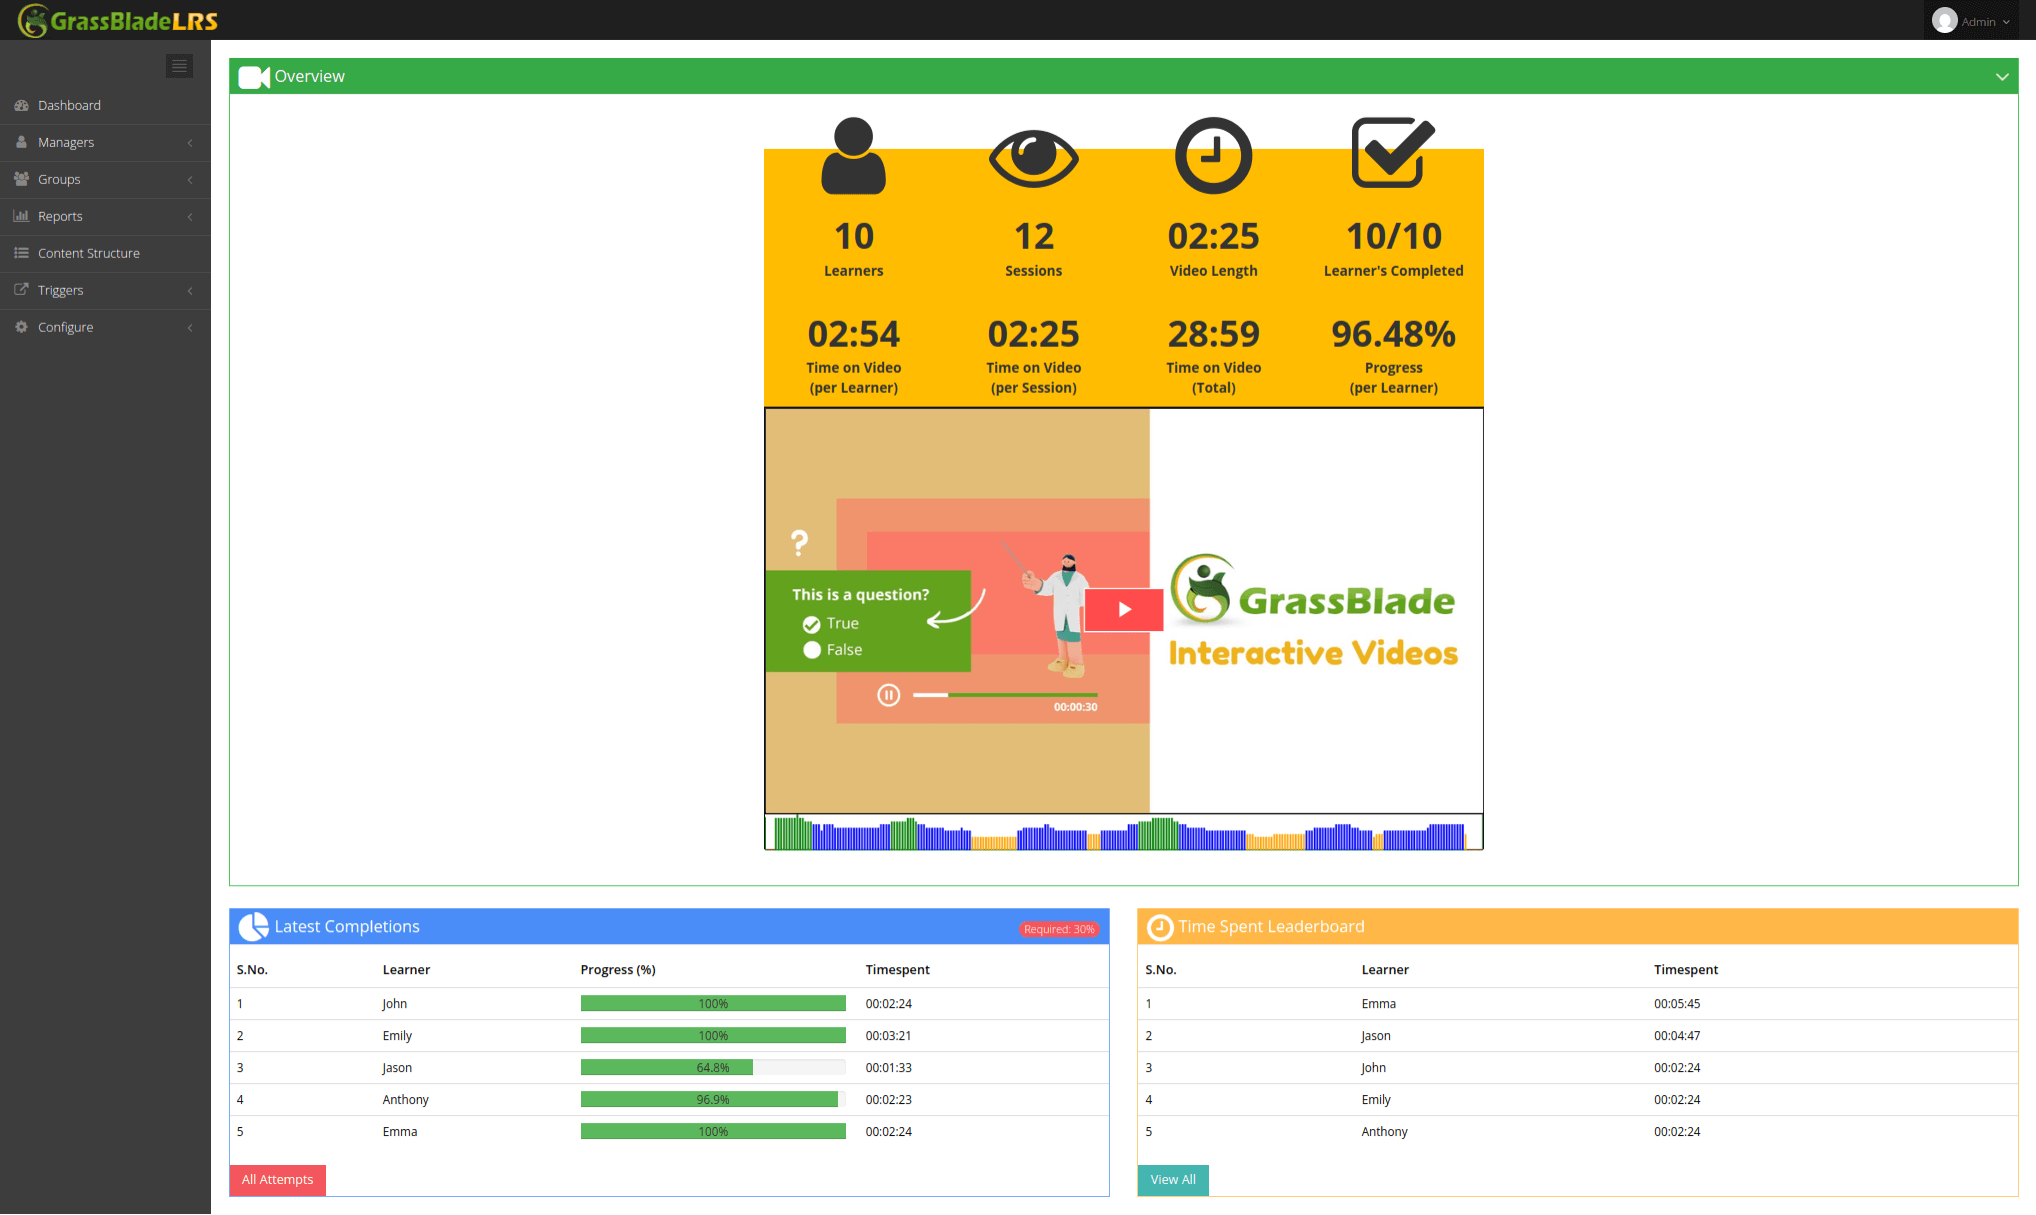The image size is (2036, 1215).
Task: Click the Admin avatar icon
Action: pyautogui.click(x=1944, y=21)
